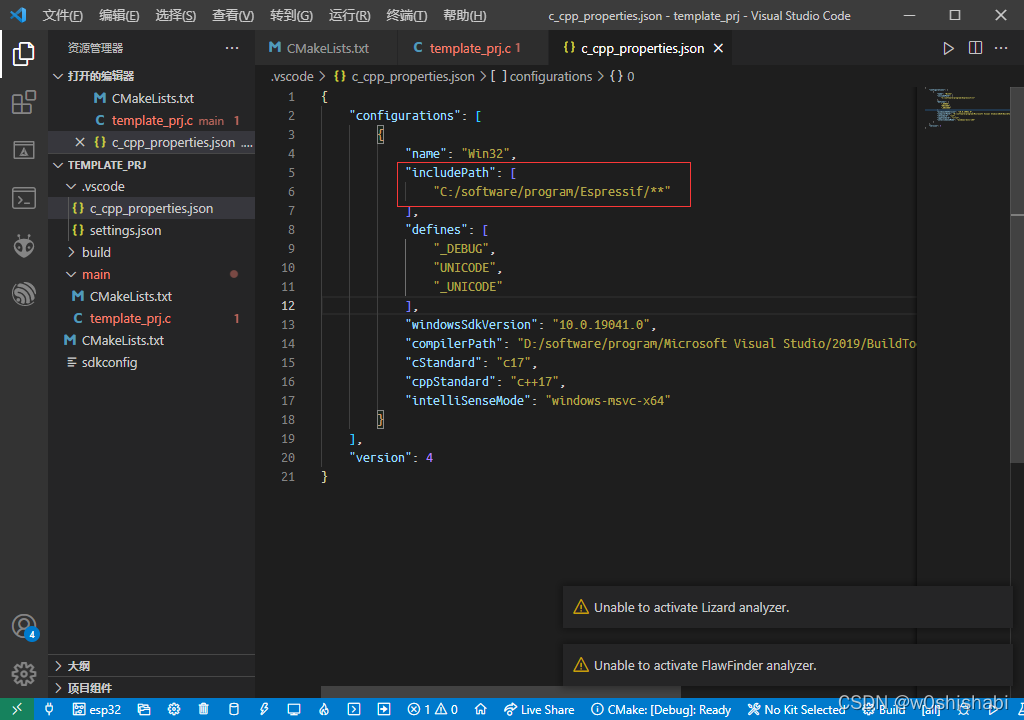Click the lightning flash method icon in the status bar

click(264, 709)
